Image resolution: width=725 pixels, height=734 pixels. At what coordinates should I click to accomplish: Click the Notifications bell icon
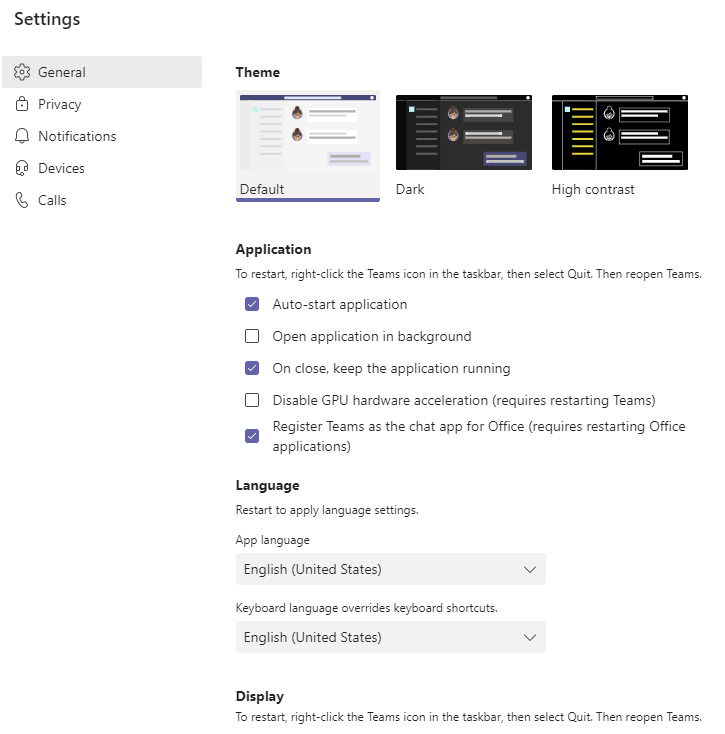click(22, 136)
